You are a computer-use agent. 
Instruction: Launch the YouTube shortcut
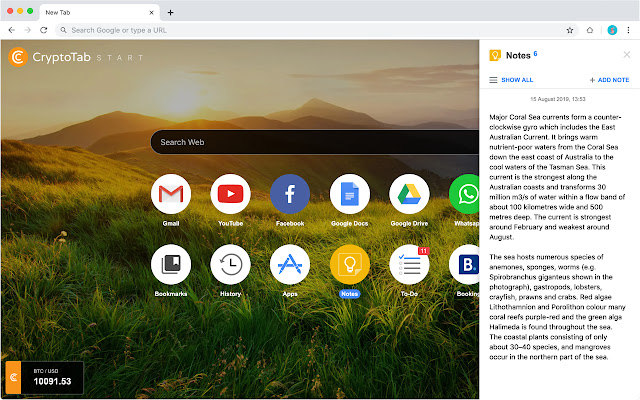point(230,193)
